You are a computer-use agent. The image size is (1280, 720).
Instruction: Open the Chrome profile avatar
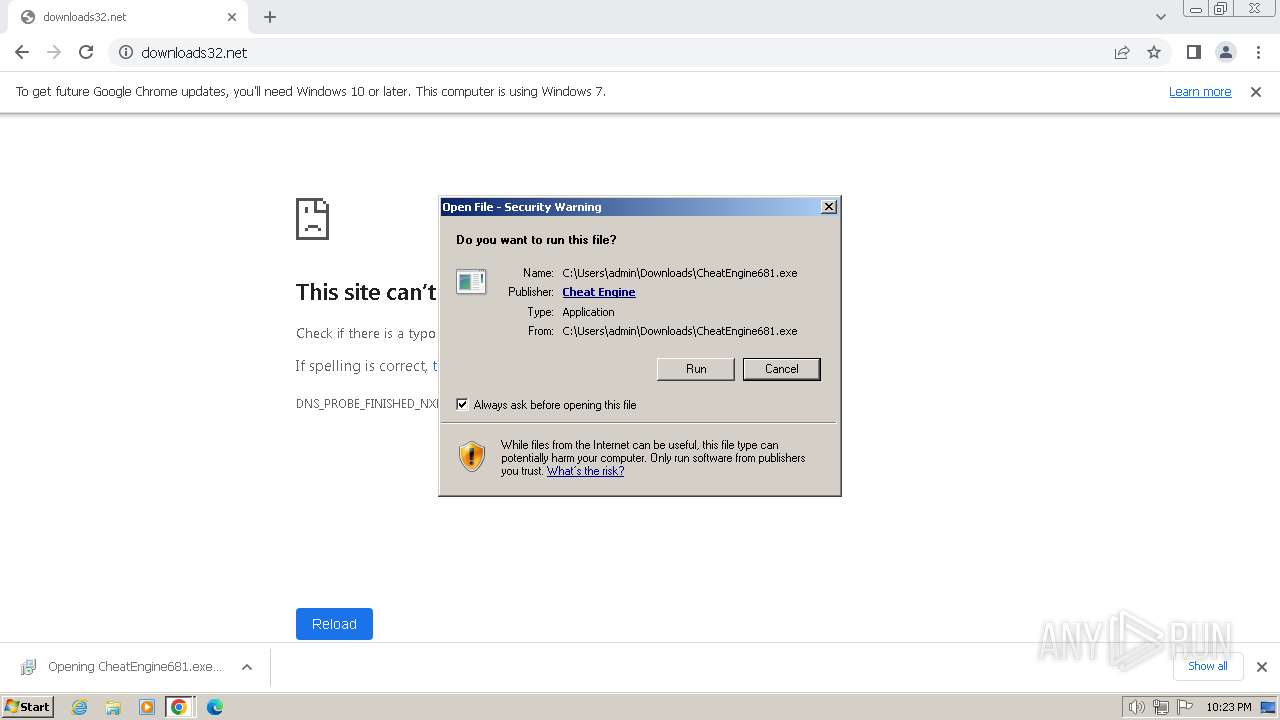pyautogui.click(x=1225, y=52)
